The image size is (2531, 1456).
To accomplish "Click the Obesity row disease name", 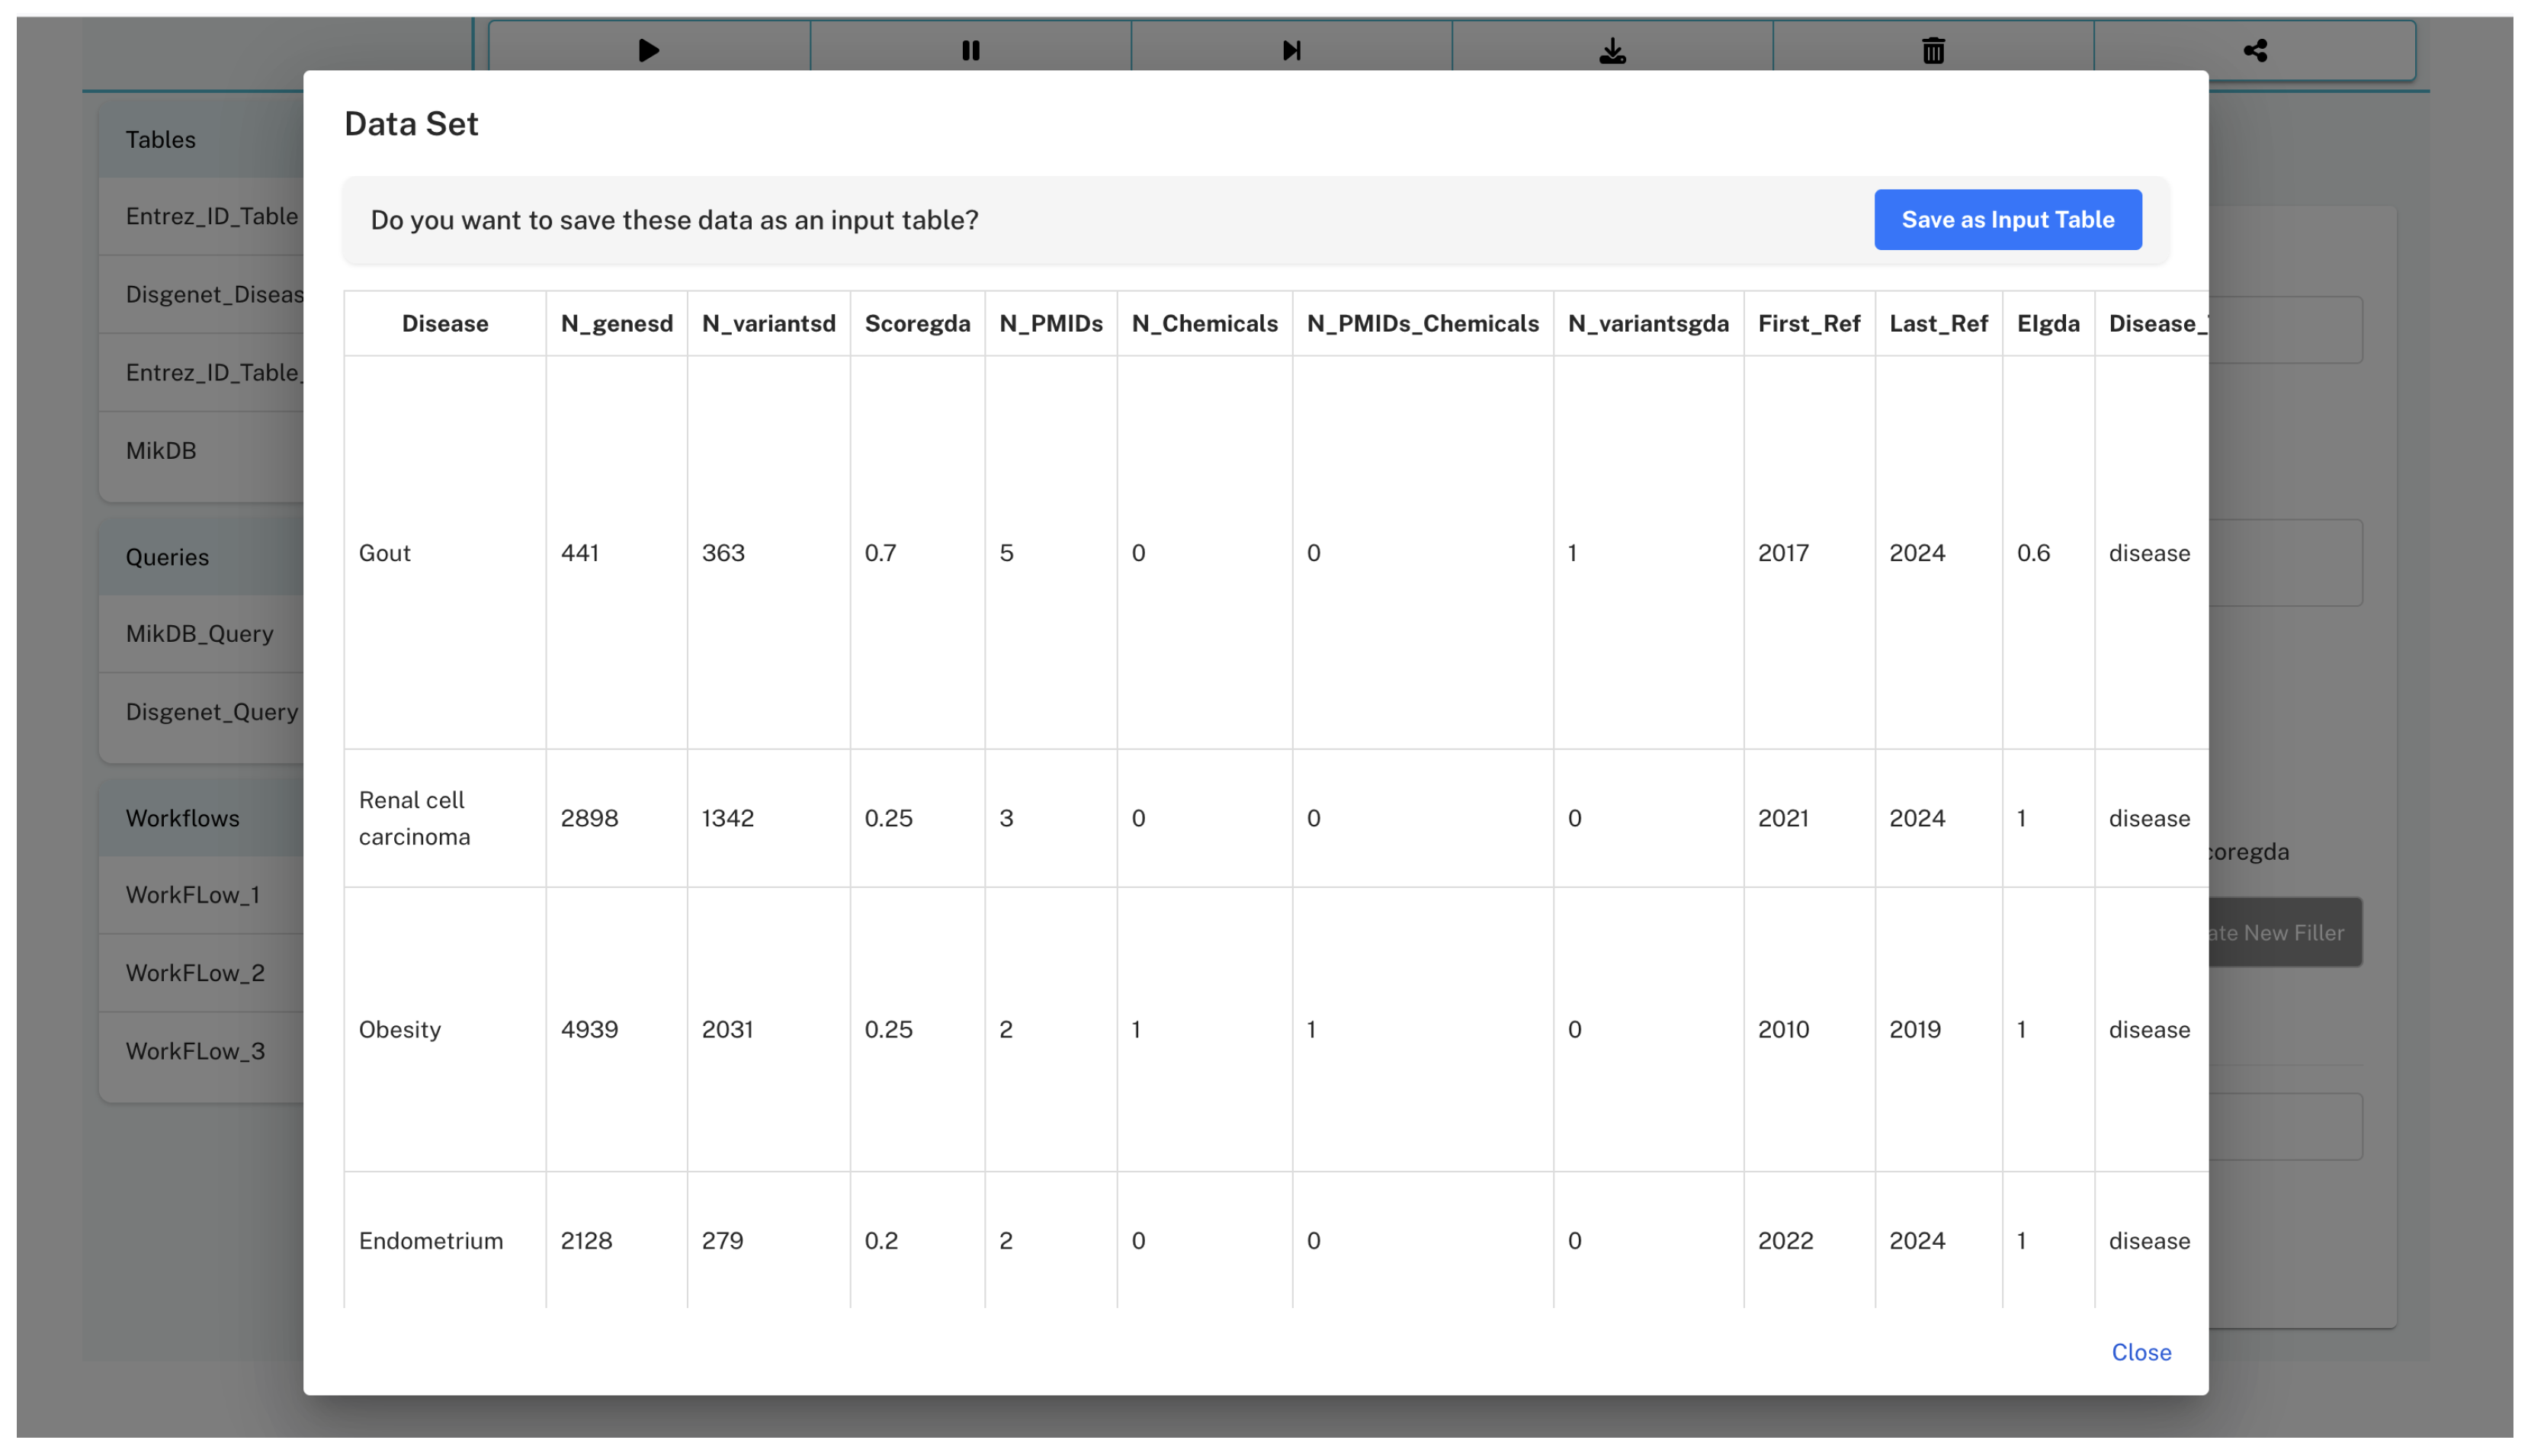I will click(x=400, y=1029).
